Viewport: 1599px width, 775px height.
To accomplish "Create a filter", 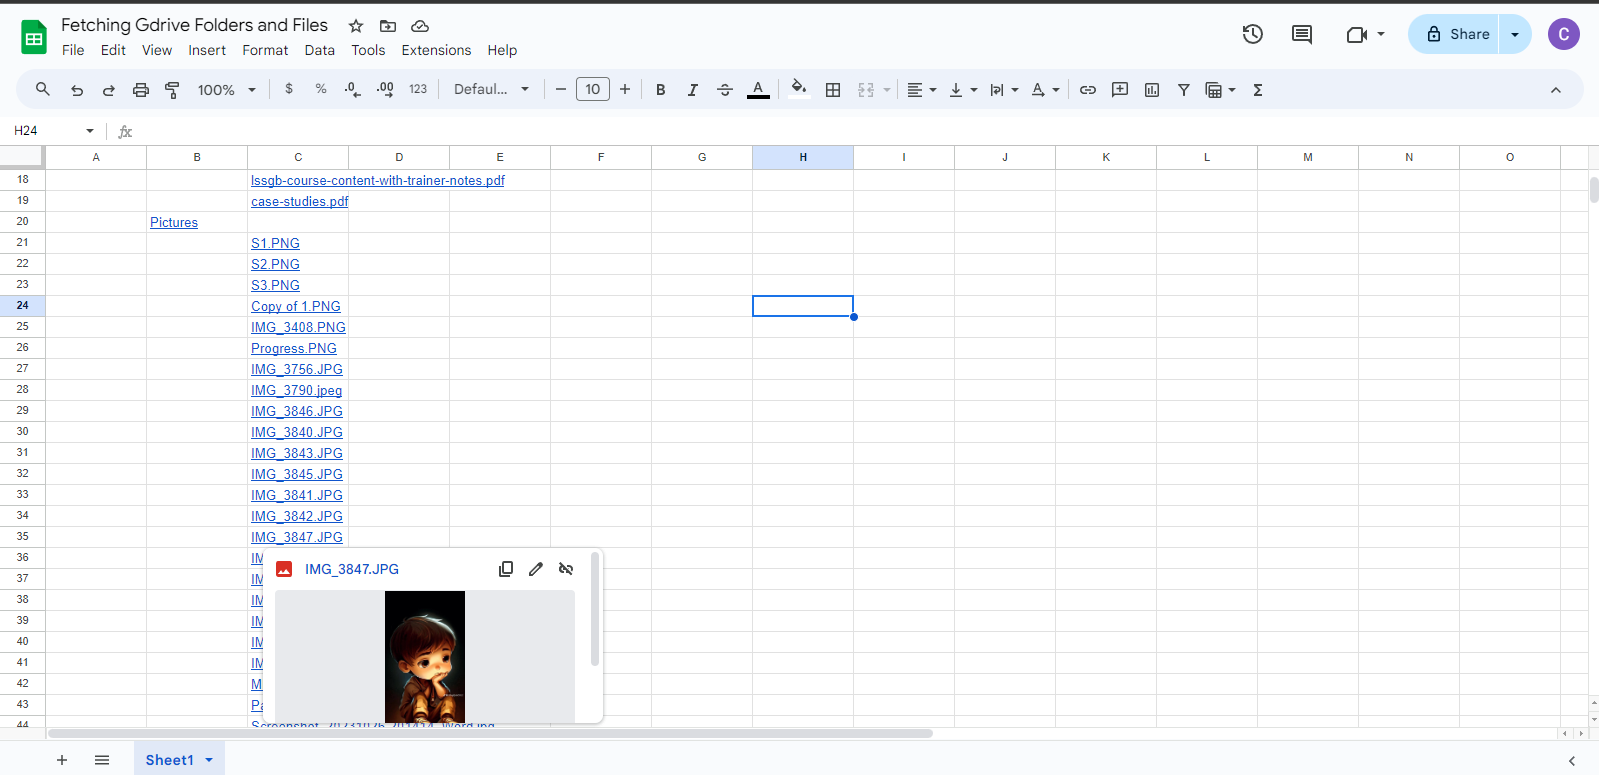I will [x=1184, y=90].
